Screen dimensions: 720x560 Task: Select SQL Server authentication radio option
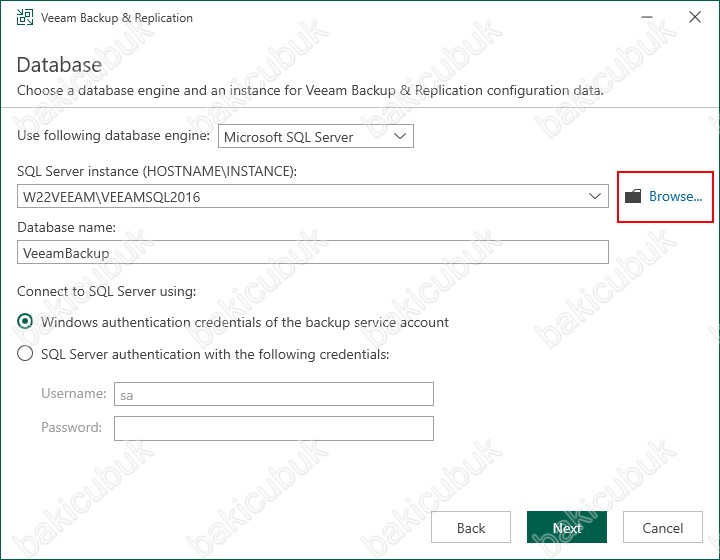coord(25,353)
